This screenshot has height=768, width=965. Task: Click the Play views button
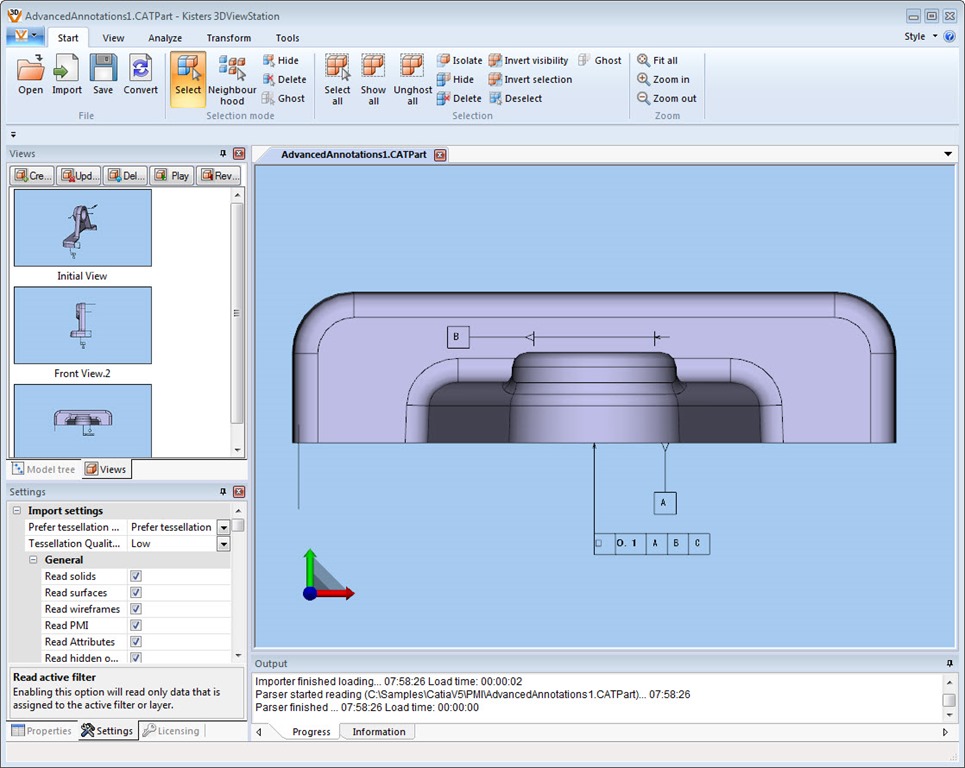tap(172, 176)
